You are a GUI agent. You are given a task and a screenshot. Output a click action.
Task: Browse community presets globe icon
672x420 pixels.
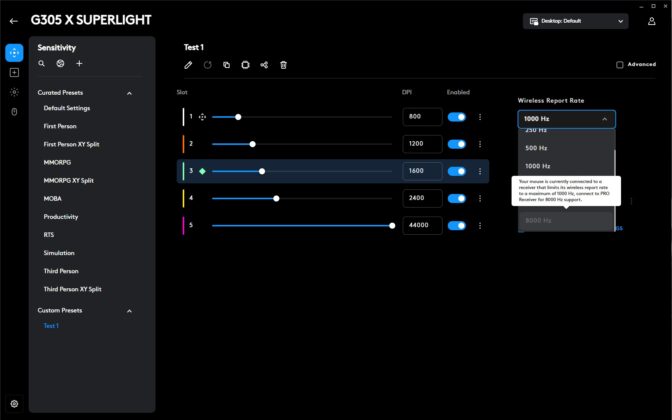point(60,63)
